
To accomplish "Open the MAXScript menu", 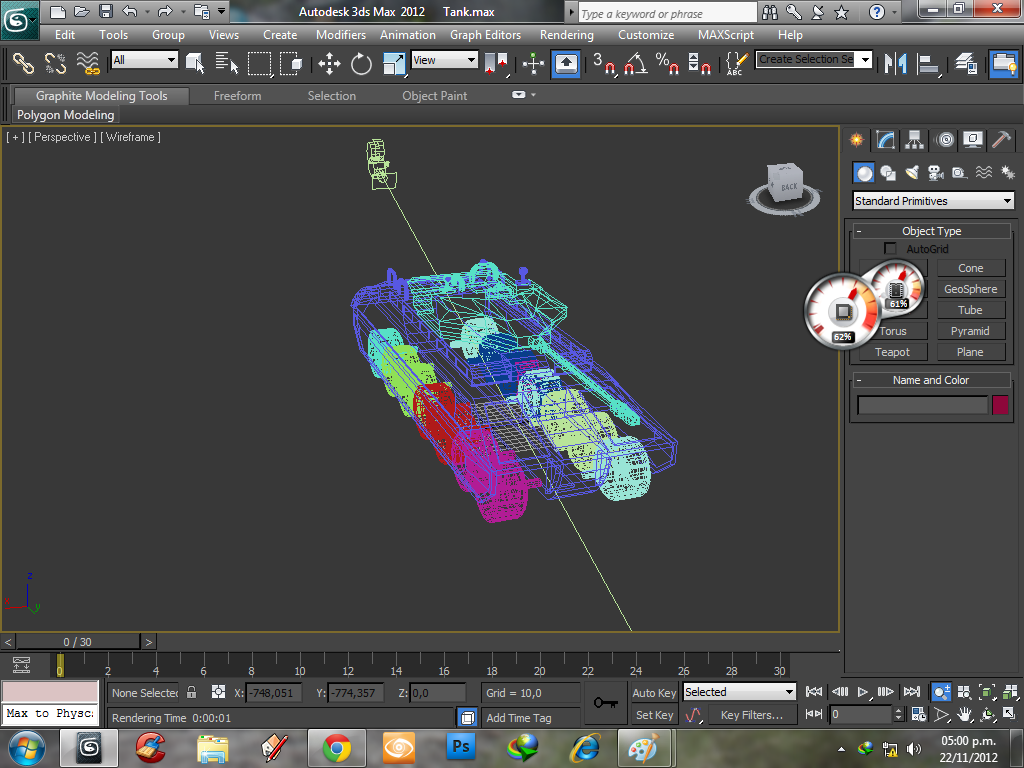I will point(726,35).
